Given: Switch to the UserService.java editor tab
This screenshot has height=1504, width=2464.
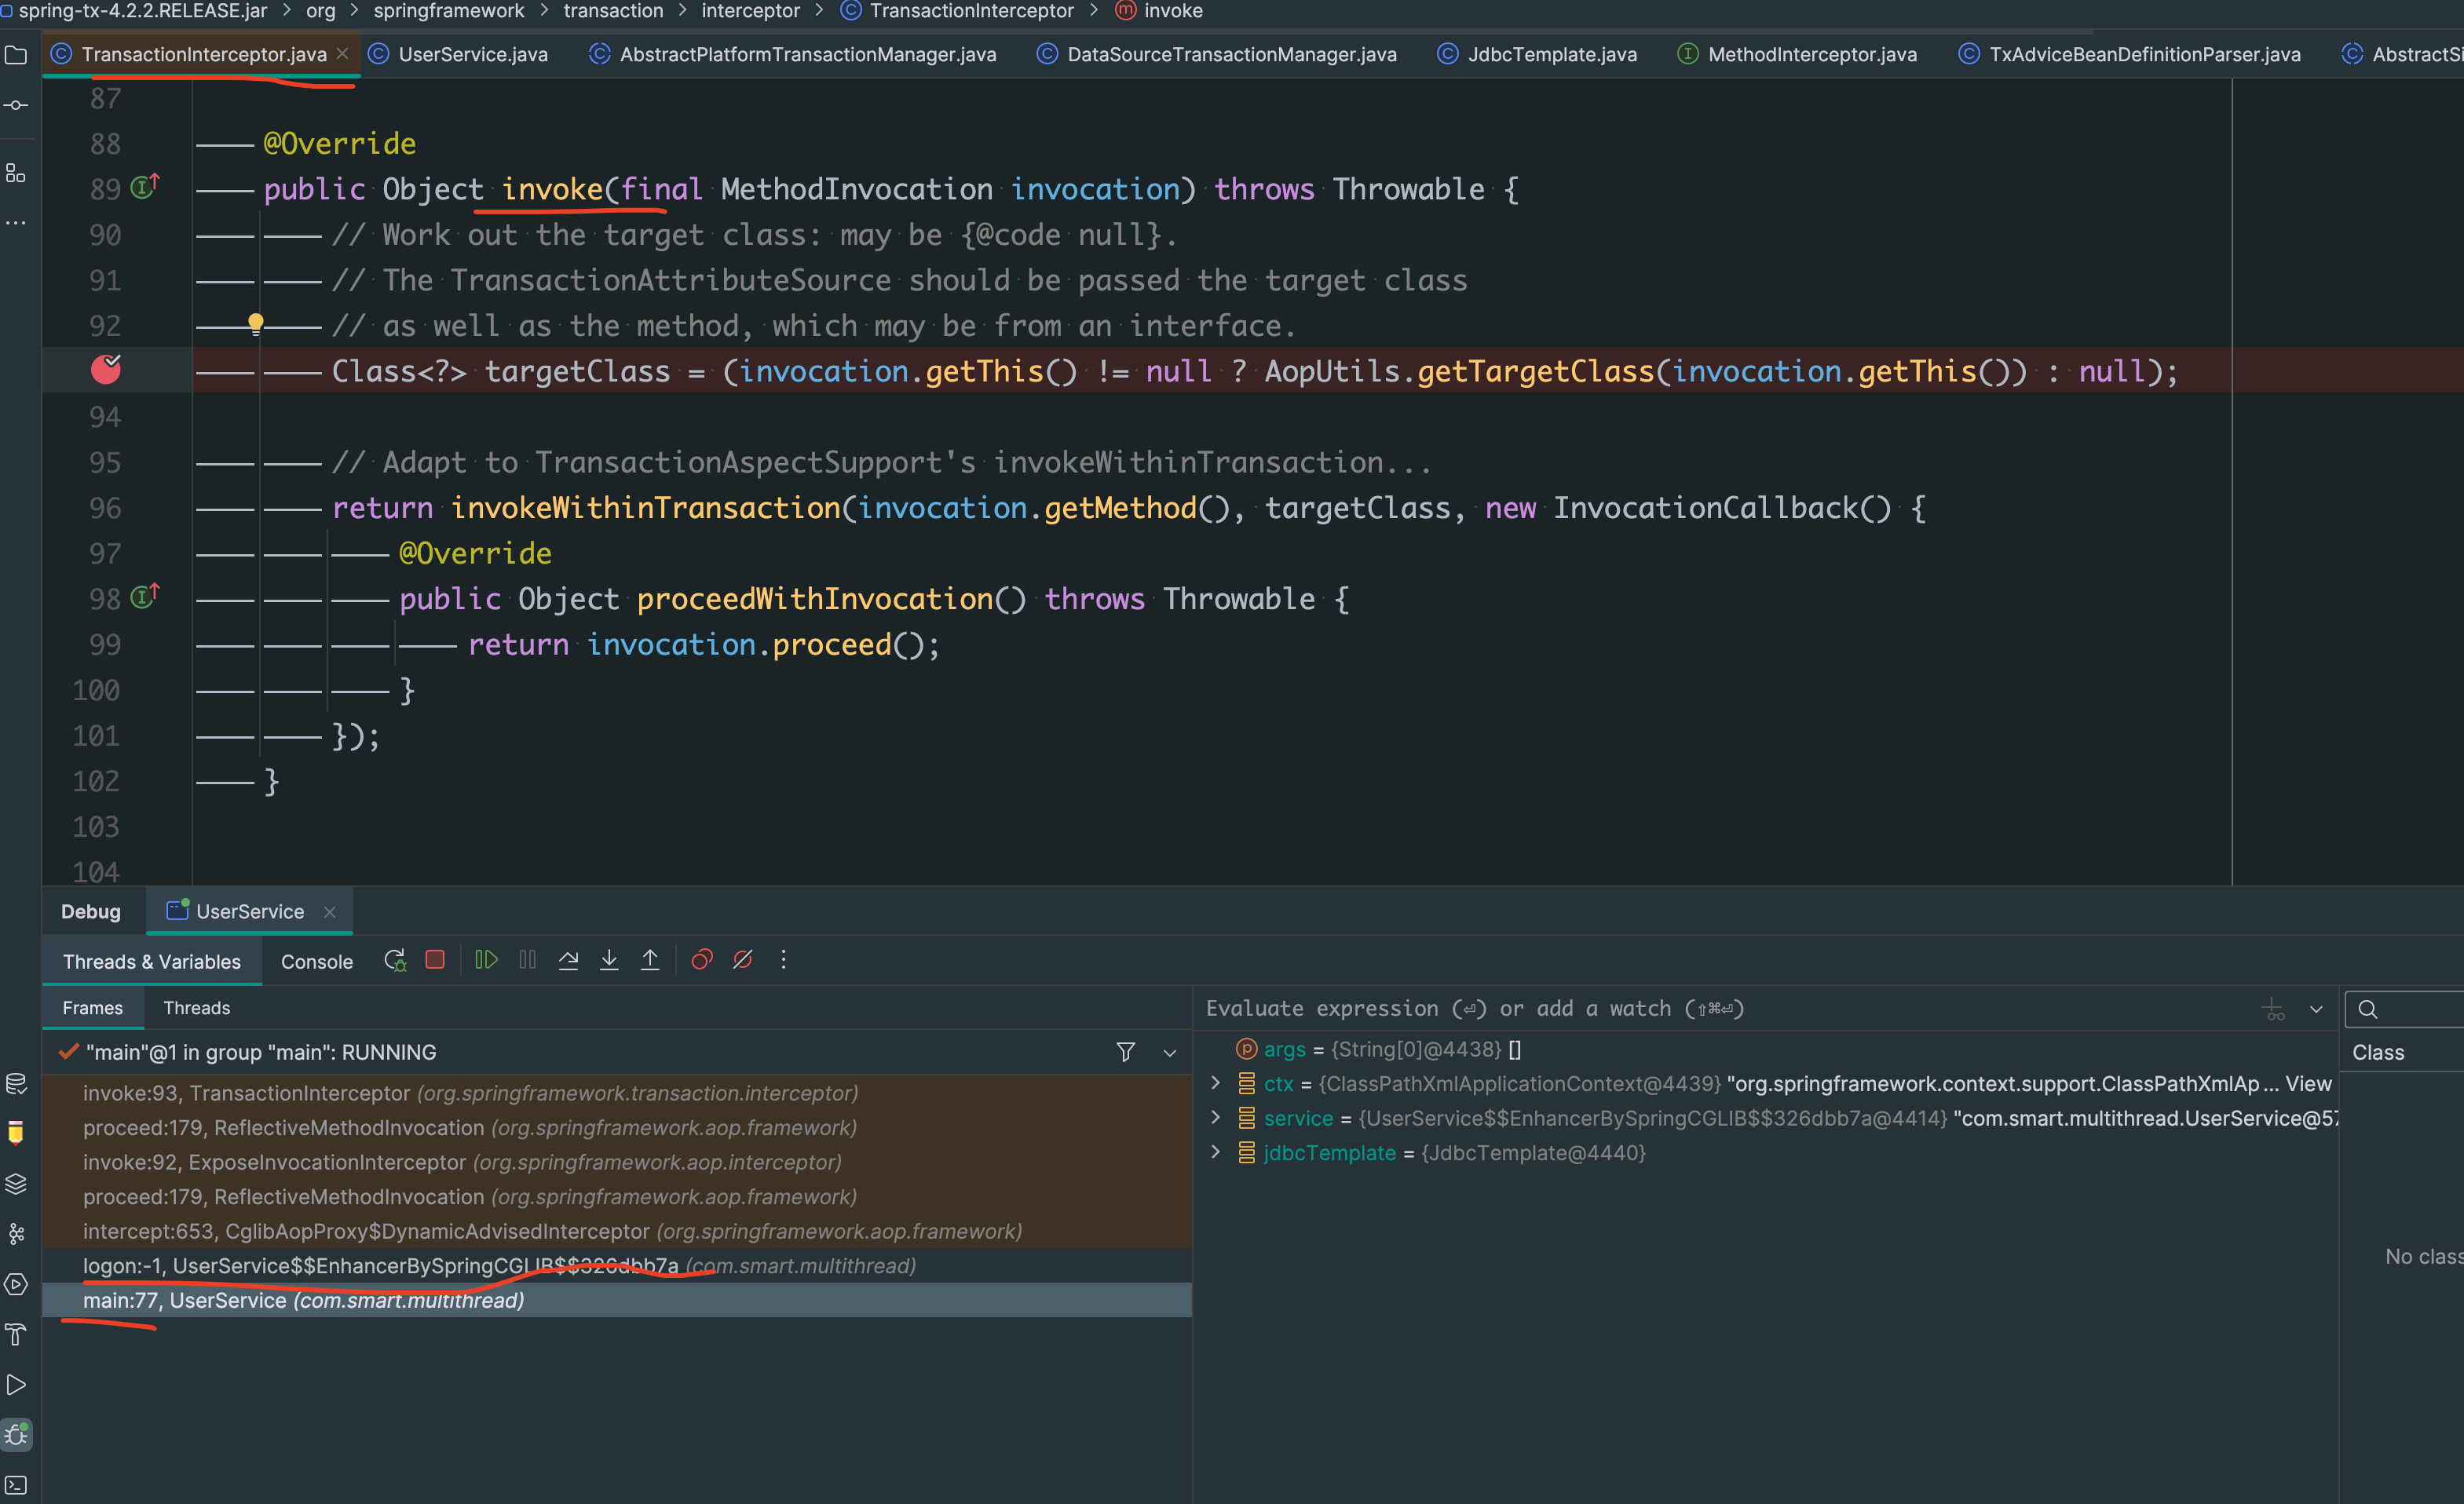Looking at the screenshot, I should 460,54.
